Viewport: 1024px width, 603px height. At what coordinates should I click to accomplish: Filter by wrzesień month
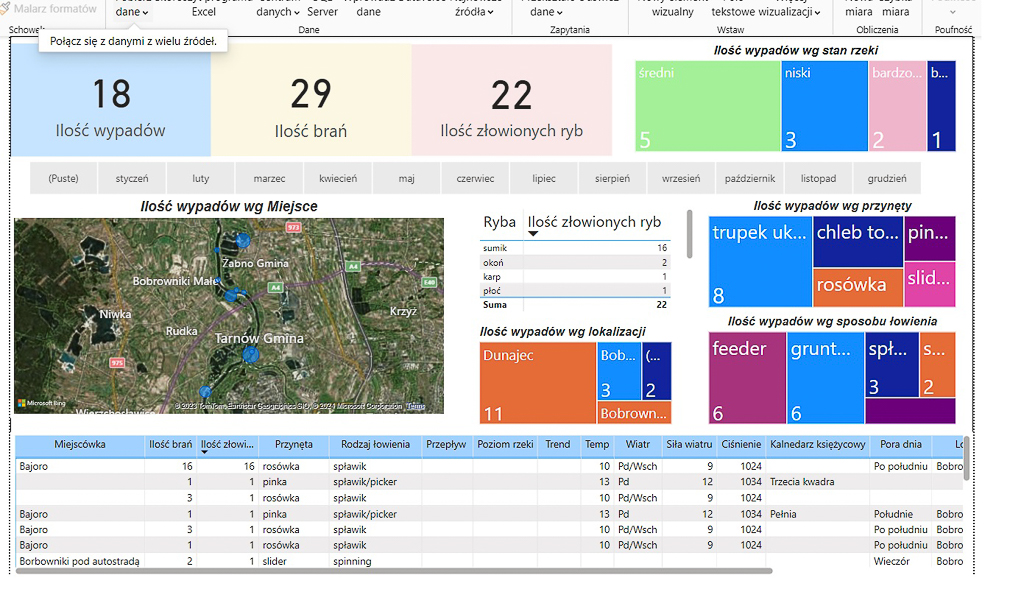tap(680, 178)
